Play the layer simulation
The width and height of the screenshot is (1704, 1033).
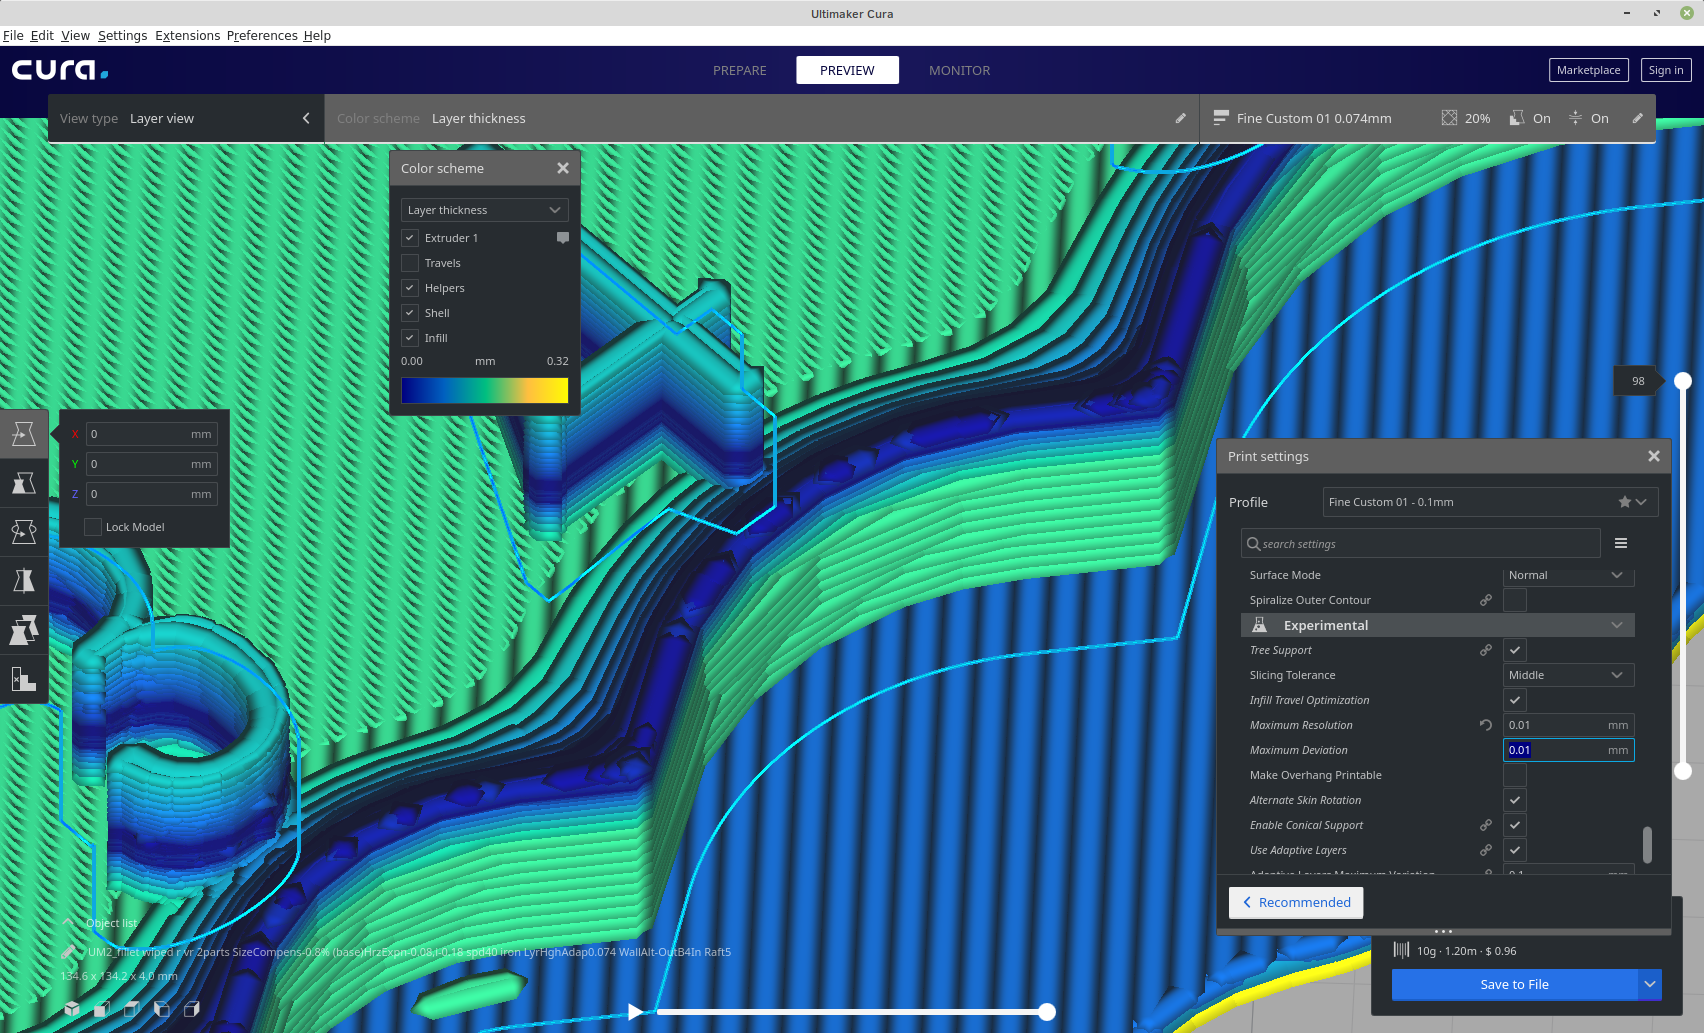(x=635, y=1012)
